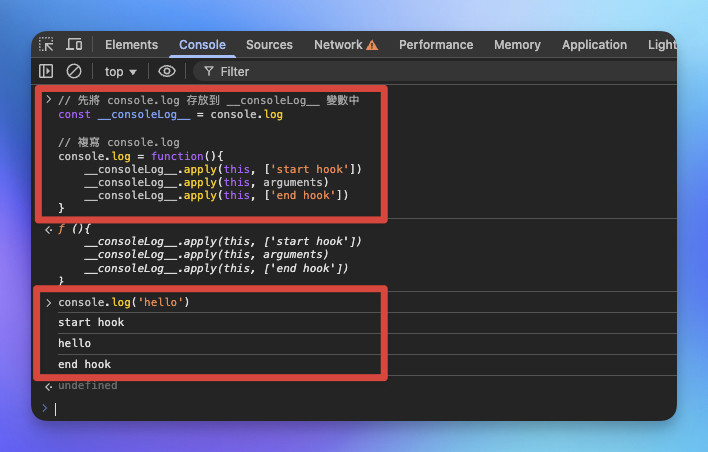Go to the Application tab

coord(594,45)
